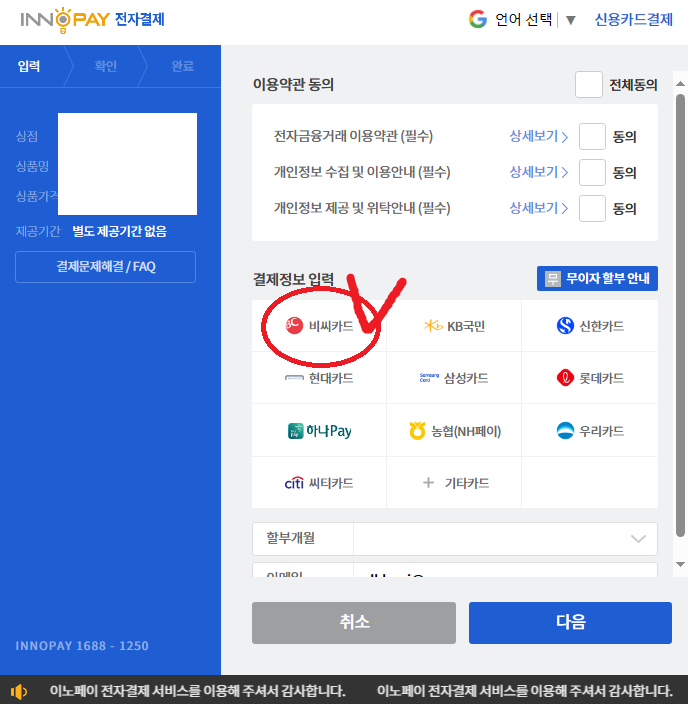
Task: Expand 상세보기 for 전자금융거래 이용약관
Action: [538, 136]
